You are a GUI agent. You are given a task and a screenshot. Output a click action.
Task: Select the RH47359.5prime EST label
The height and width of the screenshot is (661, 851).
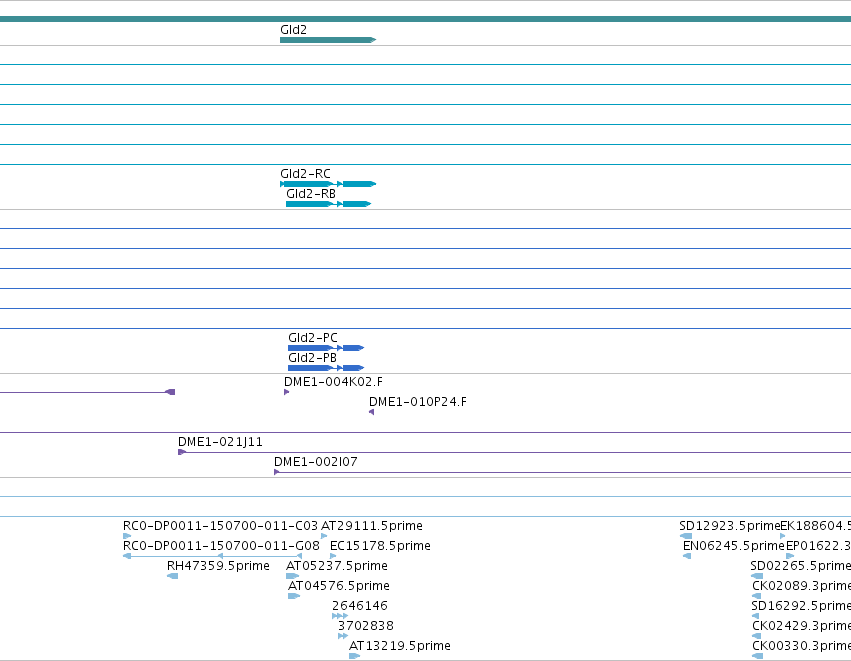(218, 566)
